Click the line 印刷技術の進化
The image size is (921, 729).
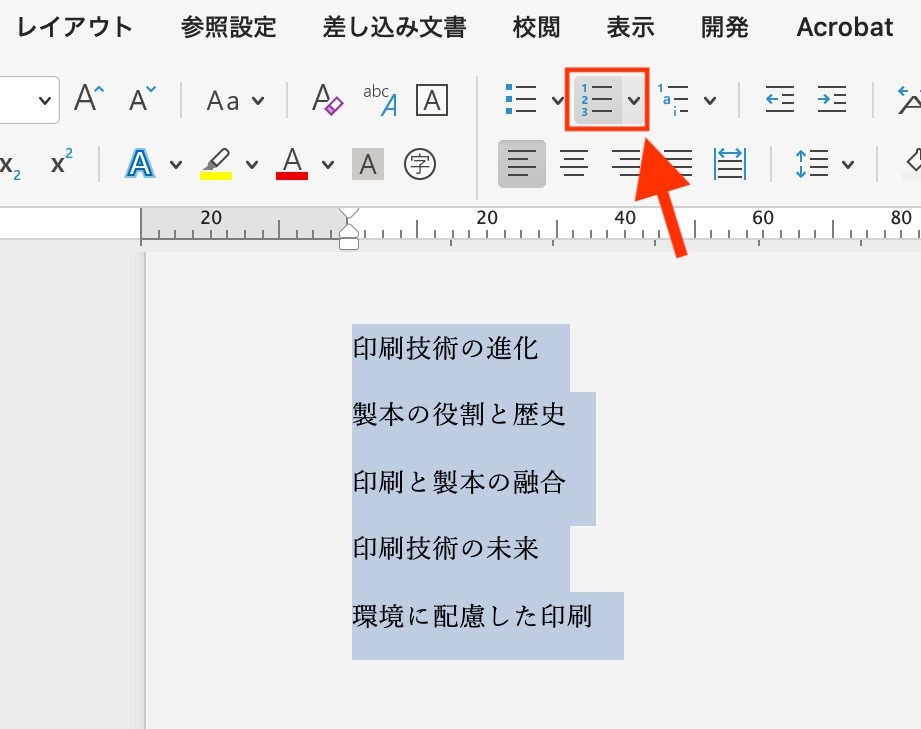pos(445,349)
